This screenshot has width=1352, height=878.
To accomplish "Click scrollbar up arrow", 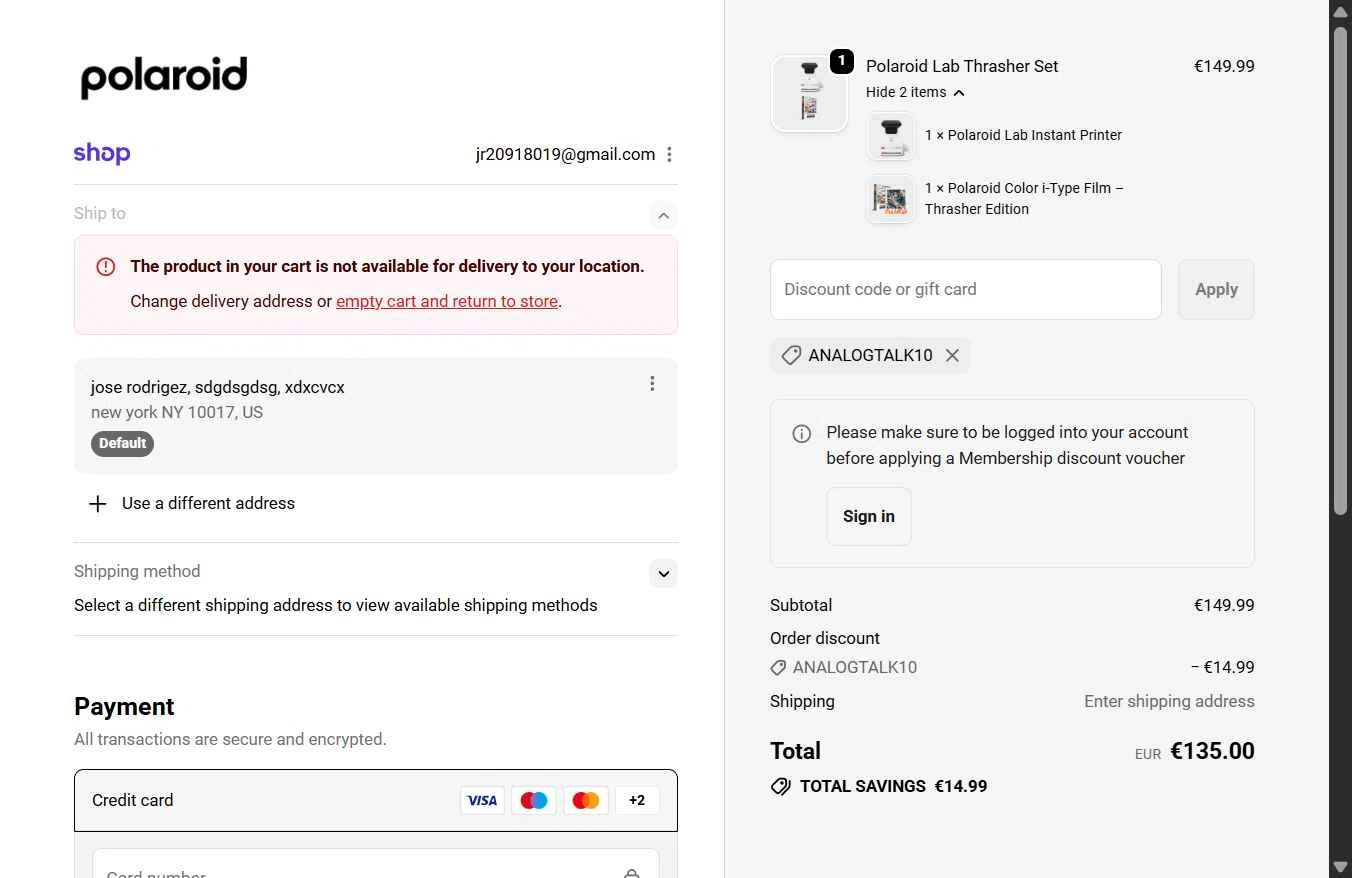I will click(x=1341, y=11).
